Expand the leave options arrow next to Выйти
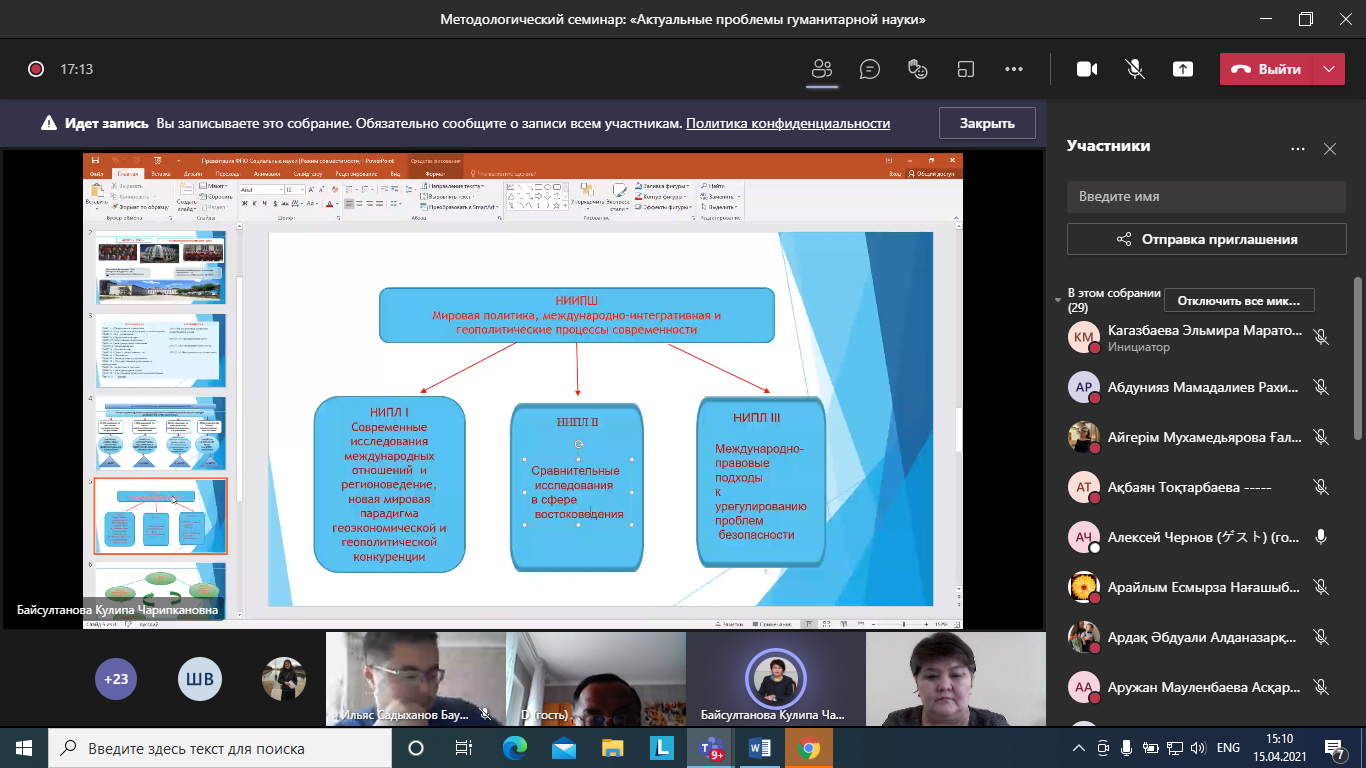Viewport: 1366px width, 768px height. pos(1328,69)
